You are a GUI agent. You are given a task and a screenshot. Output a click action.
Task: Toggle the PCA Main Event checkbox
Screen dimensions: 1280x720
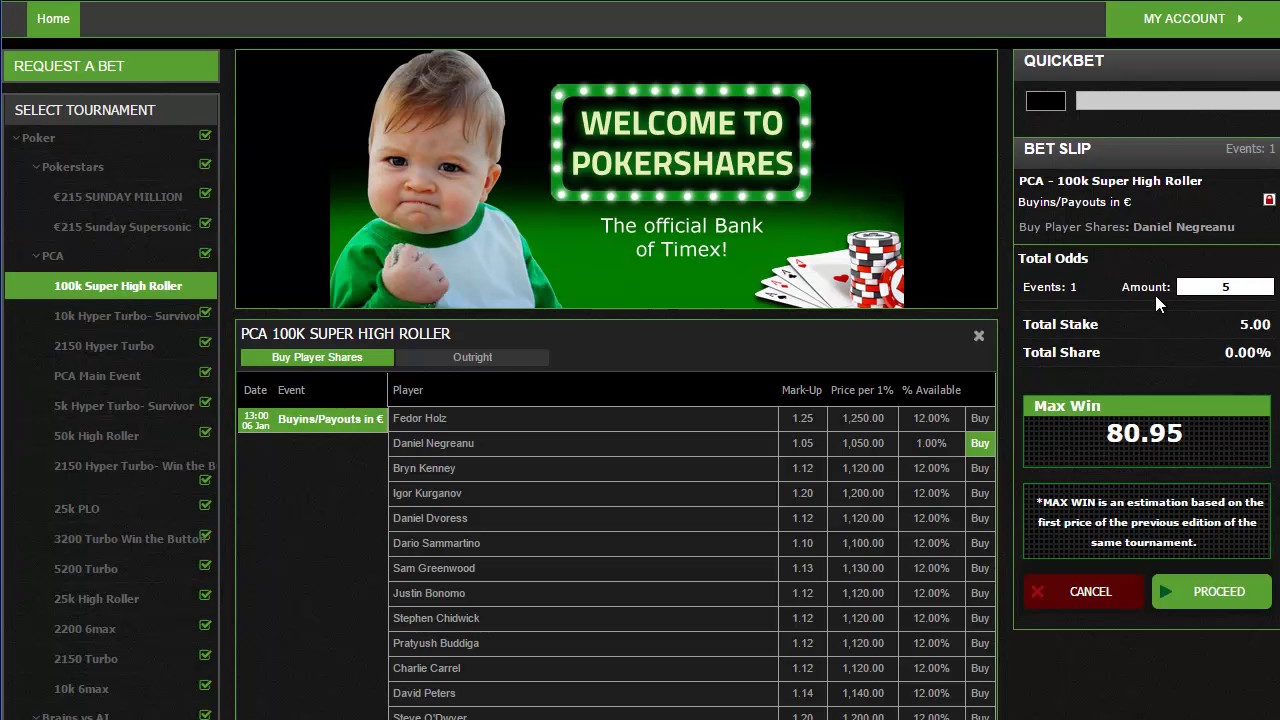205,373
